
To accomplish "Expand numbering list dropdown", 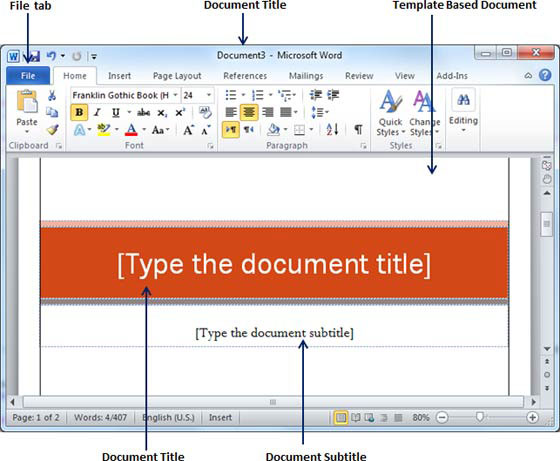I will coord(271,95).
